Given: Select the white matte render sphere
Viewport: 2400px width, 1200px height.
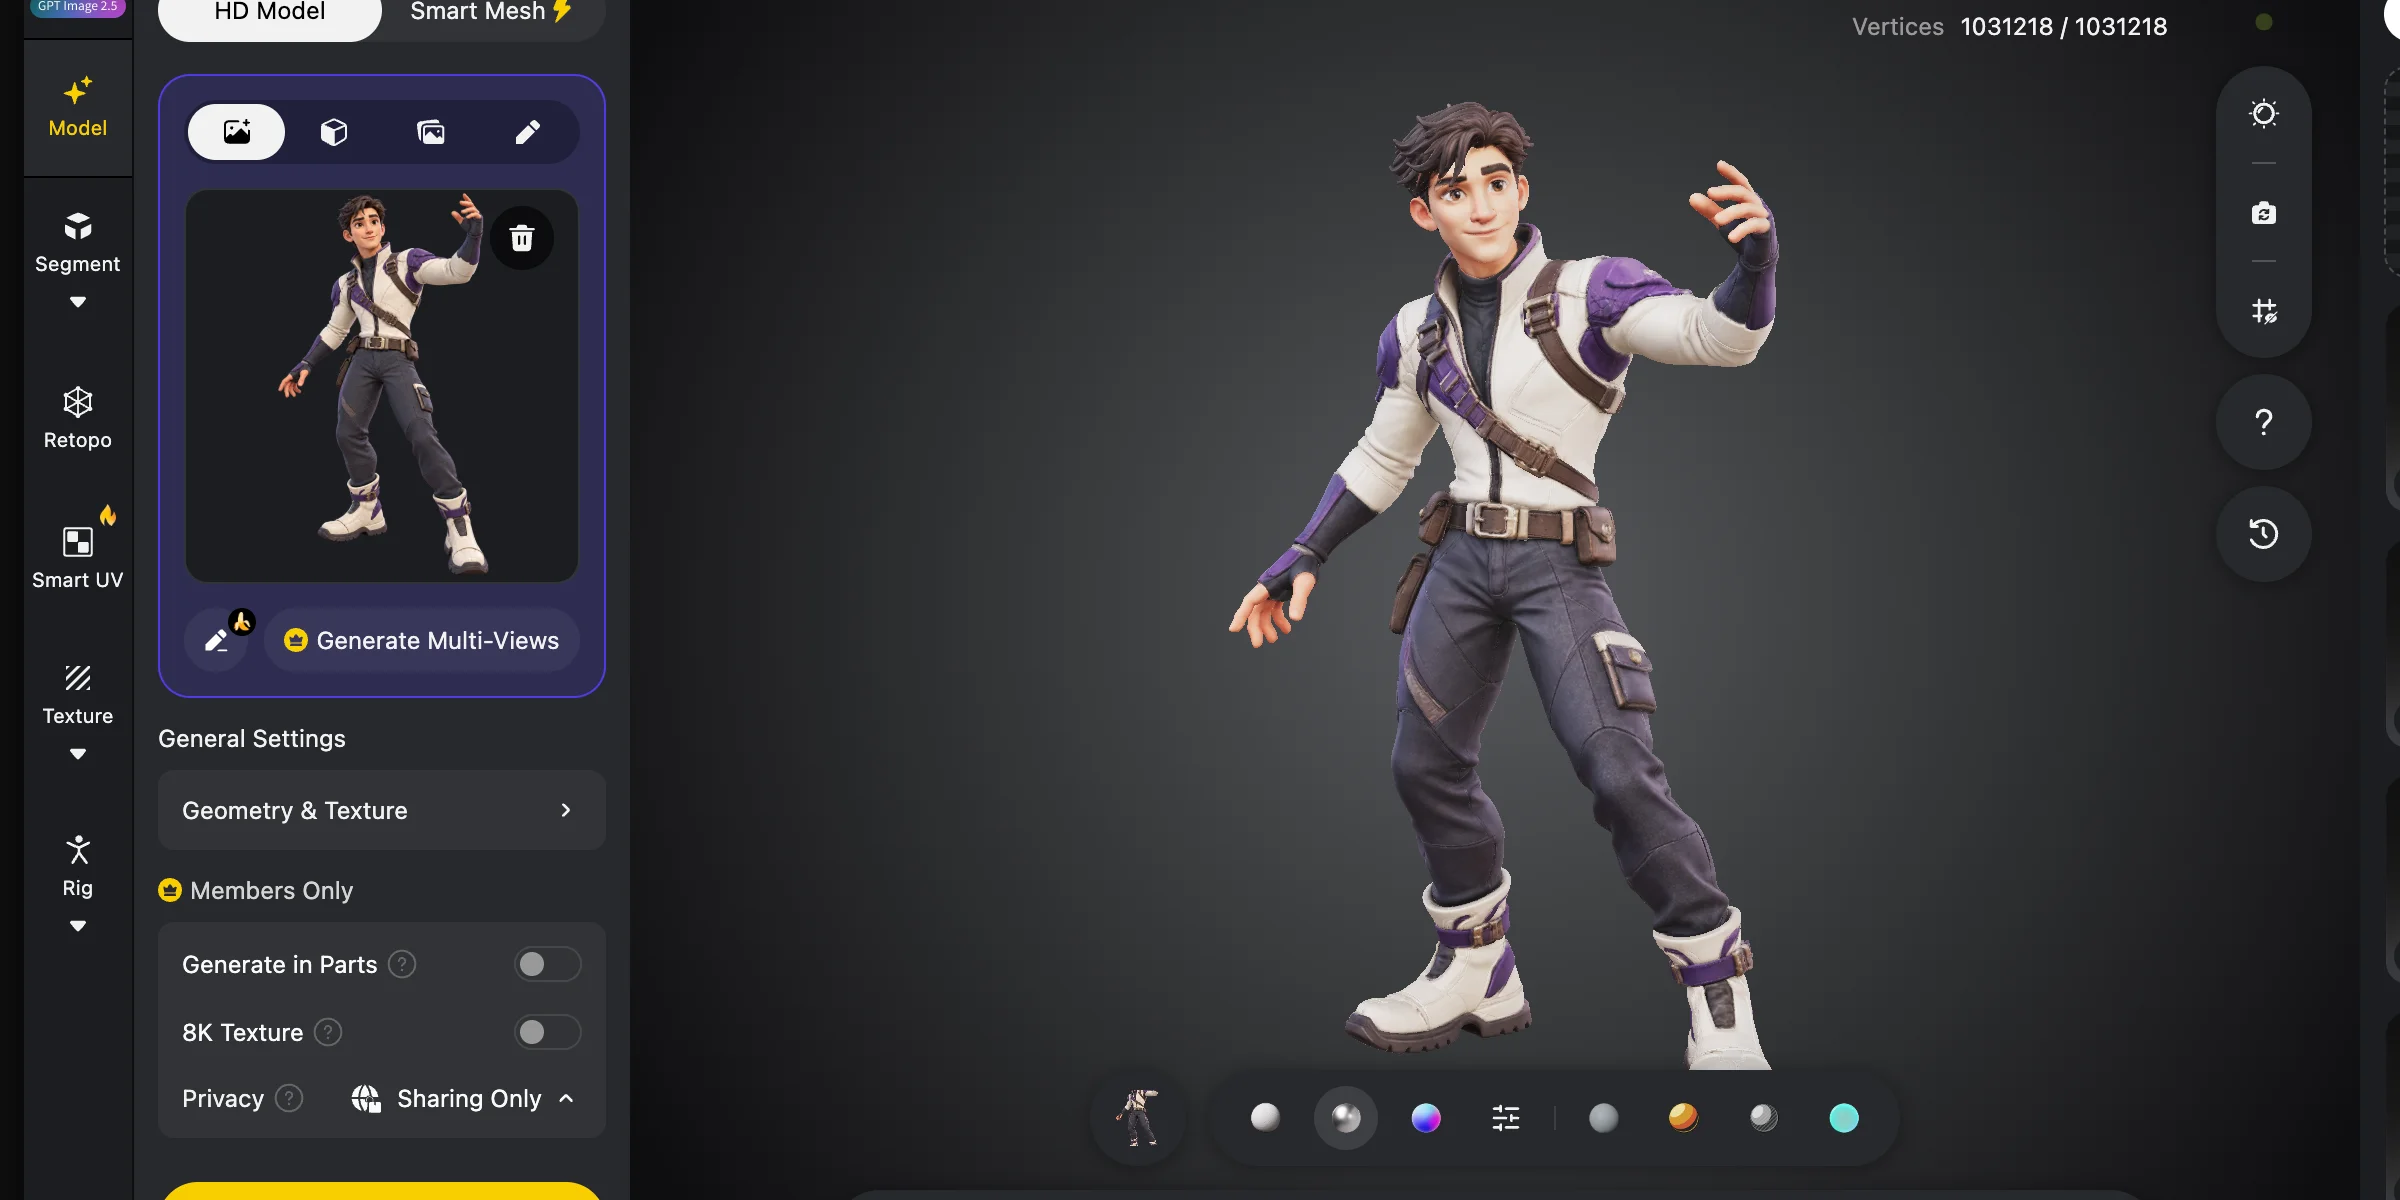Looking at the screenshot, I should 1265,1117.
